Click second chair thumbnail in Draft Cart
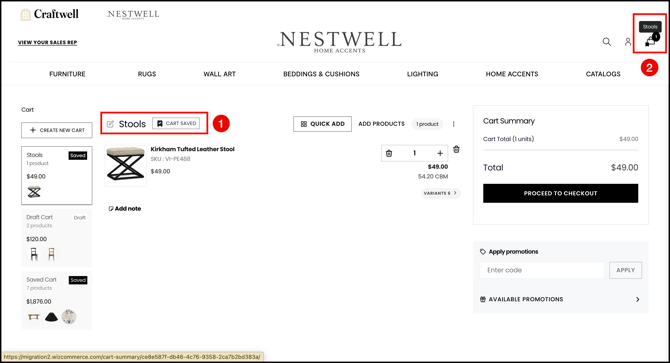Viewport: 670px width, 363px height. coord(51,255)
